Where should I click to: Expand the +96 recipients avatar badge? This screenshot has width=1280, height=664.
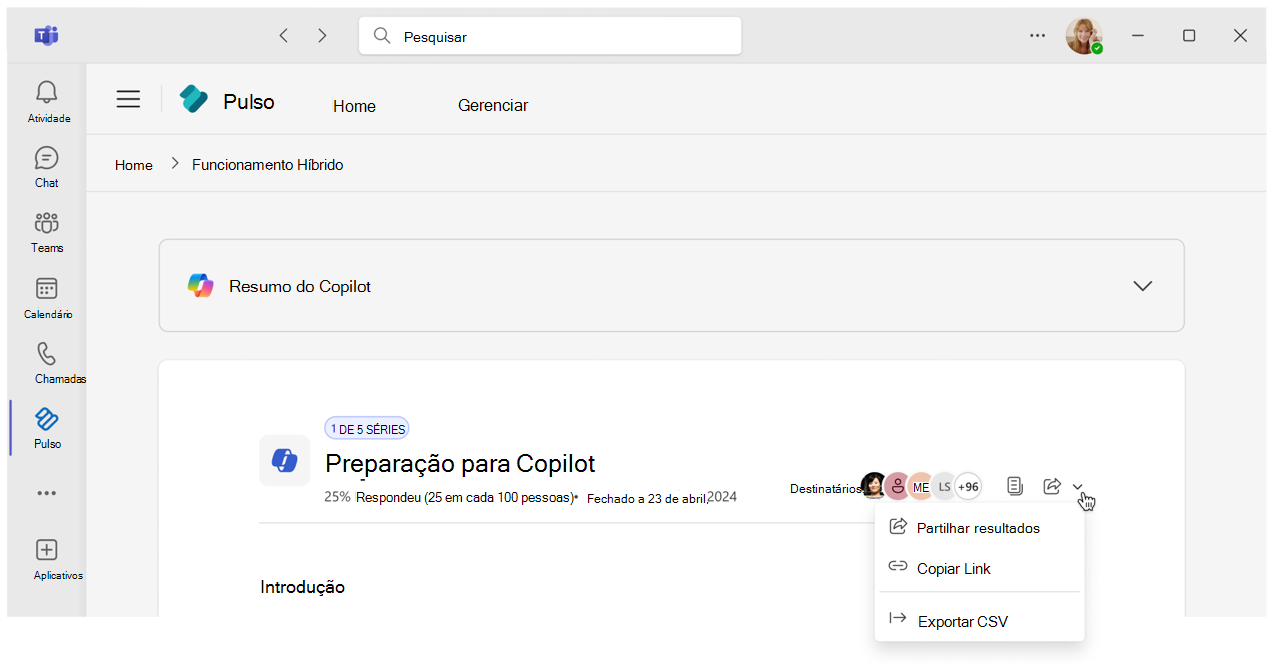click(967, 486)
